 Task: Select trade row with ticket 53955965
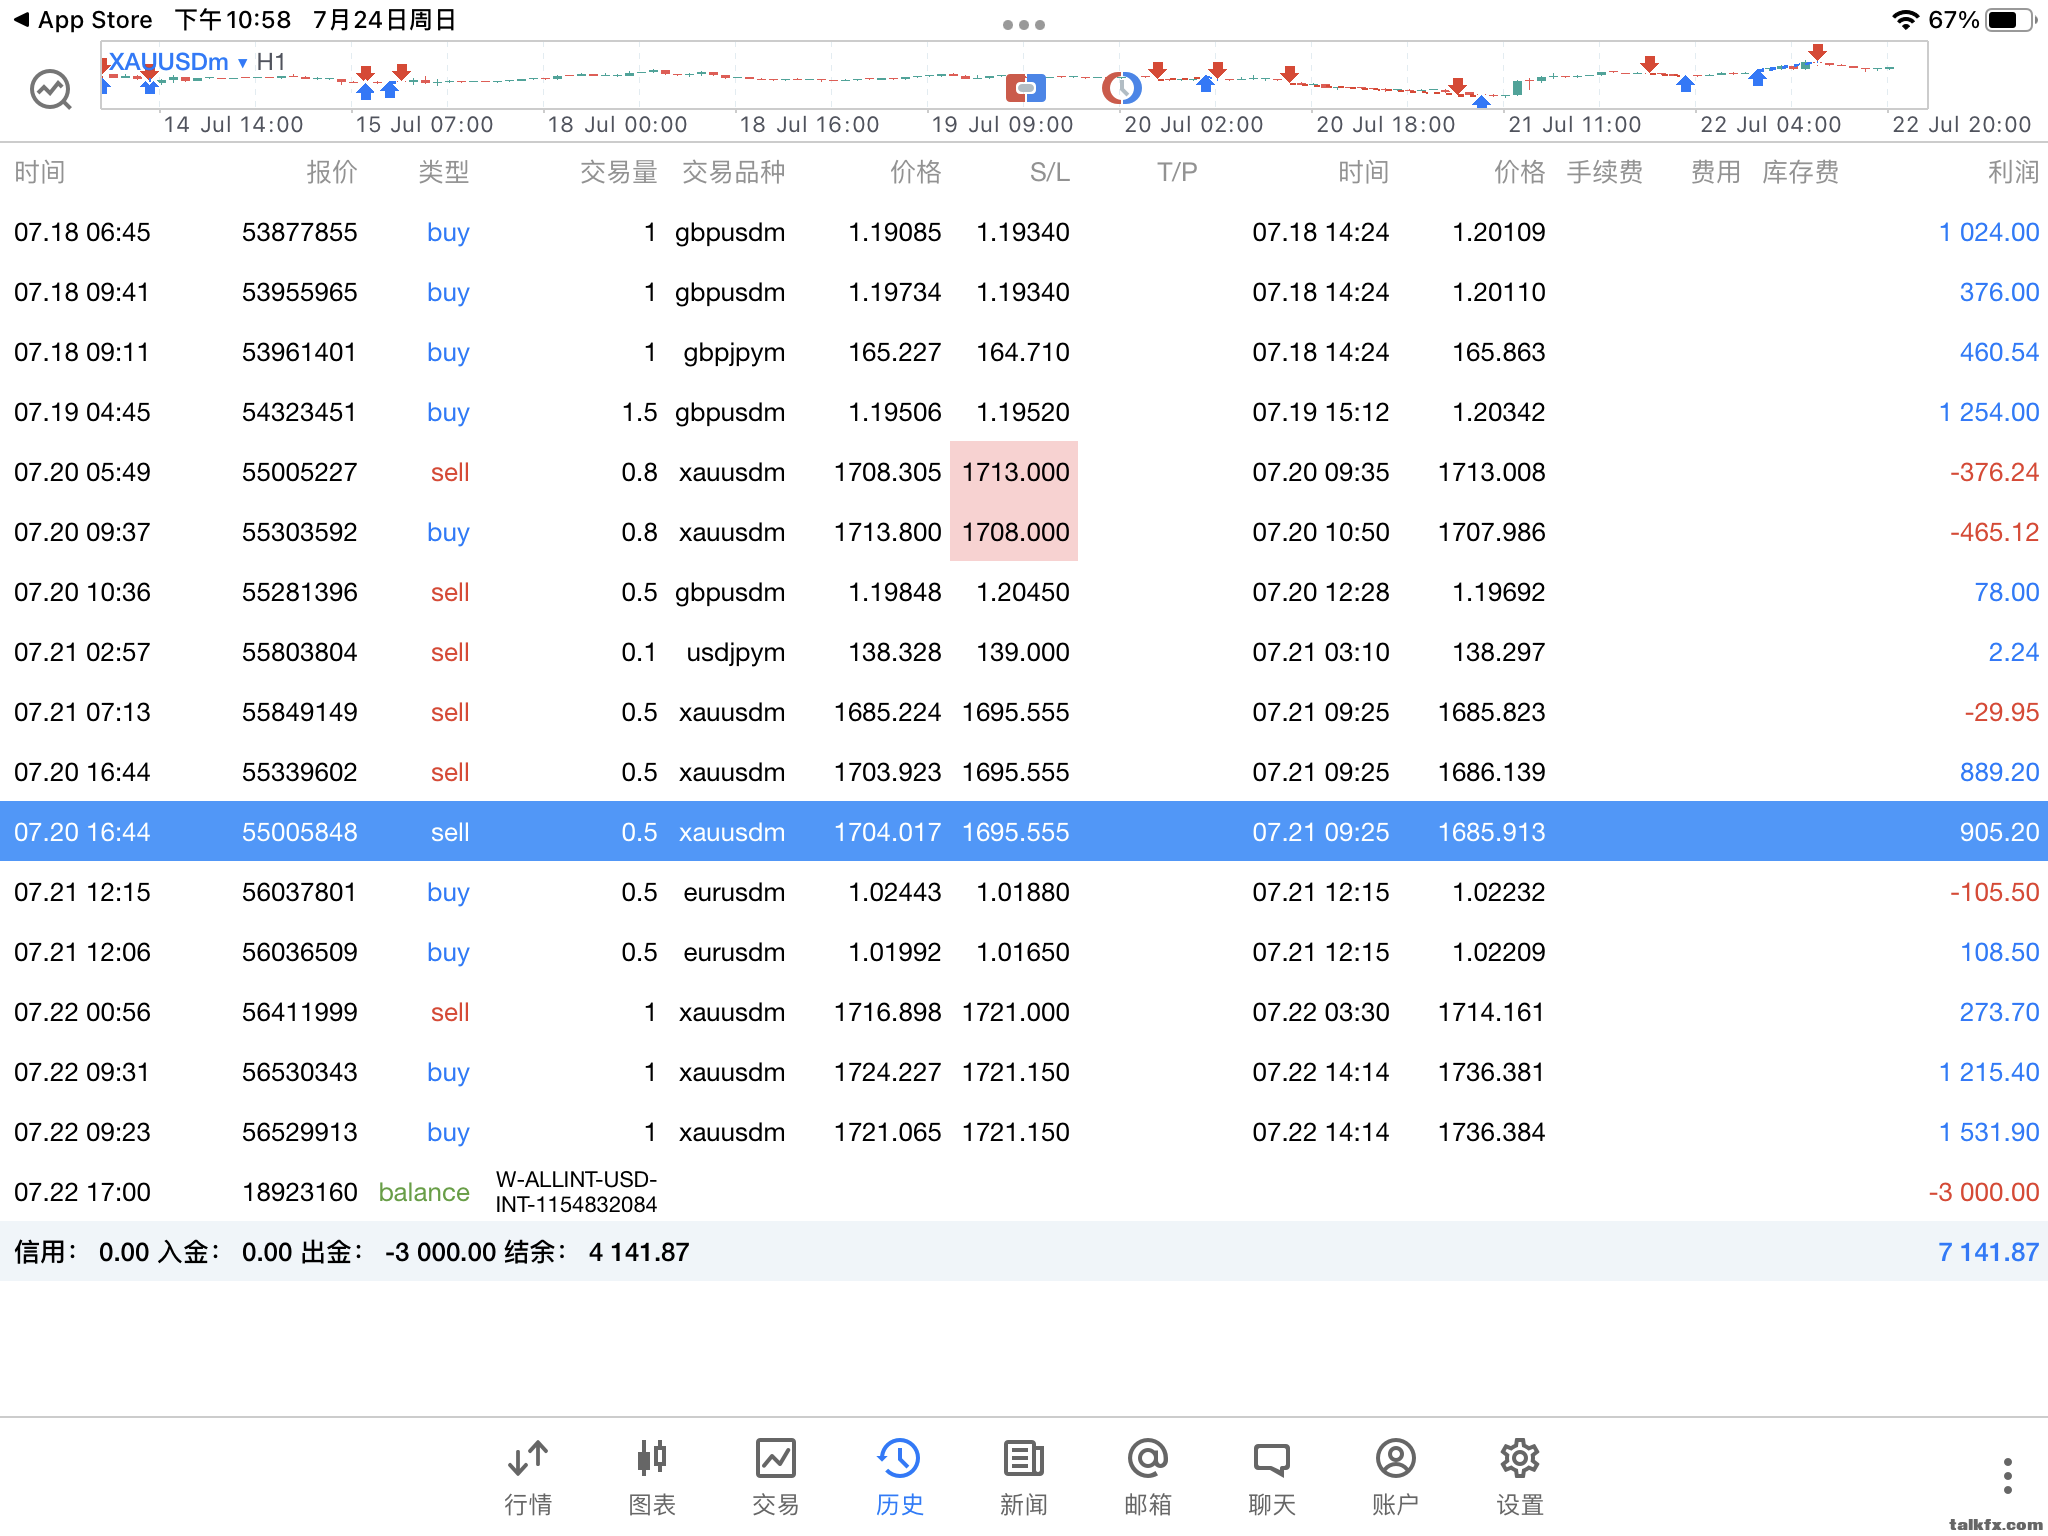[1024, 292]
